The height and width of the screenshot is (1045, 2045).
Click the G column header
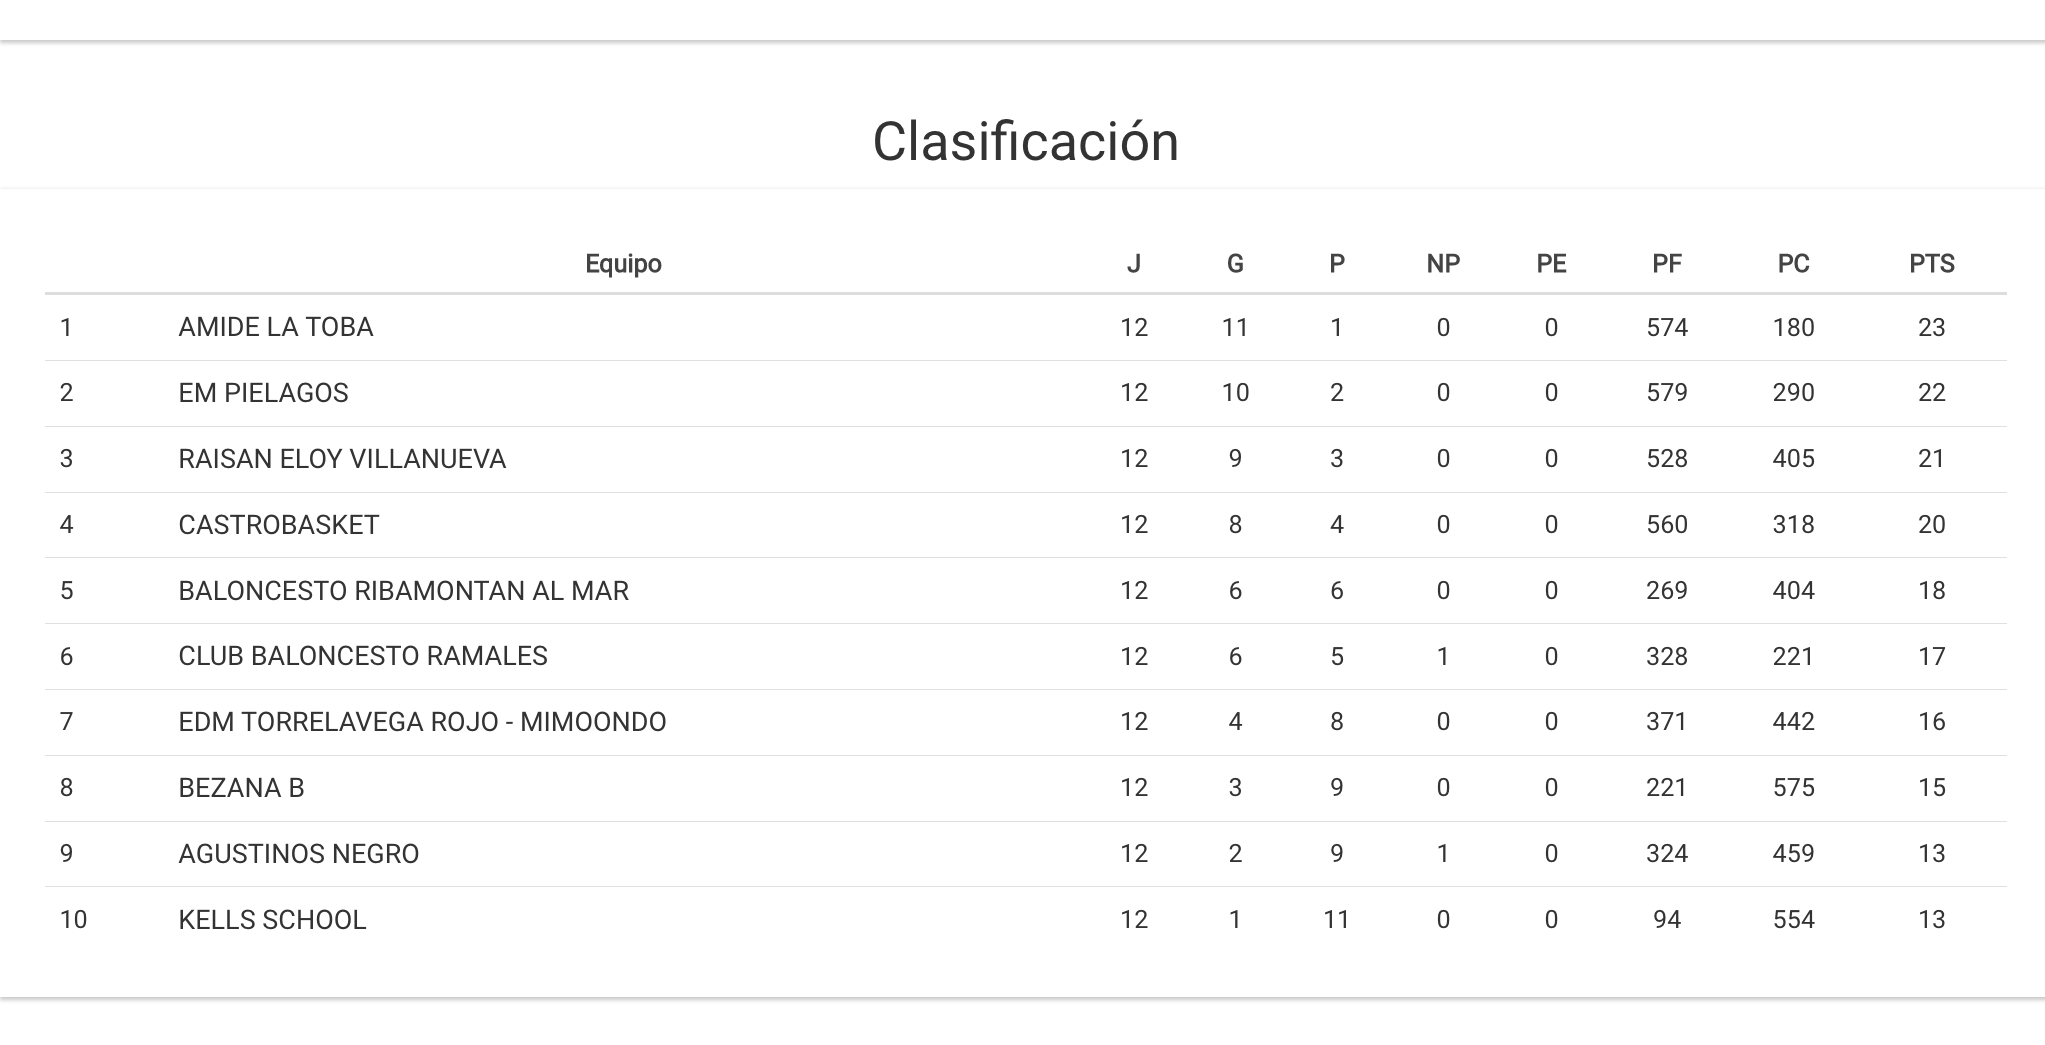pos(1235,264)
